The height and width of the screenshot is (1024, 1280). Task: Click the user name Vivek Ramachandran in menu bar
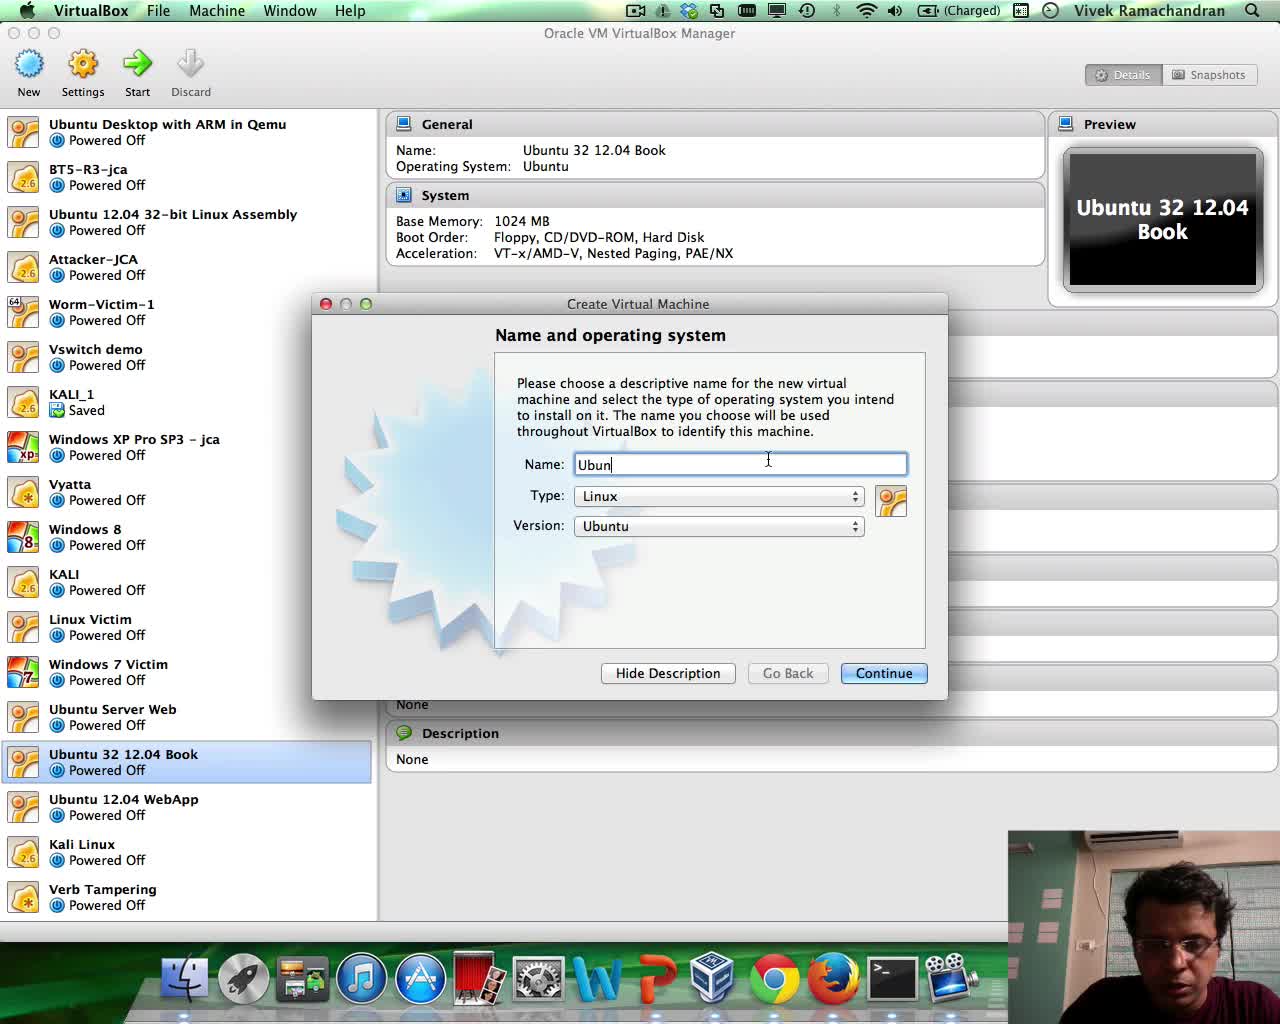tap(1149, 10)
